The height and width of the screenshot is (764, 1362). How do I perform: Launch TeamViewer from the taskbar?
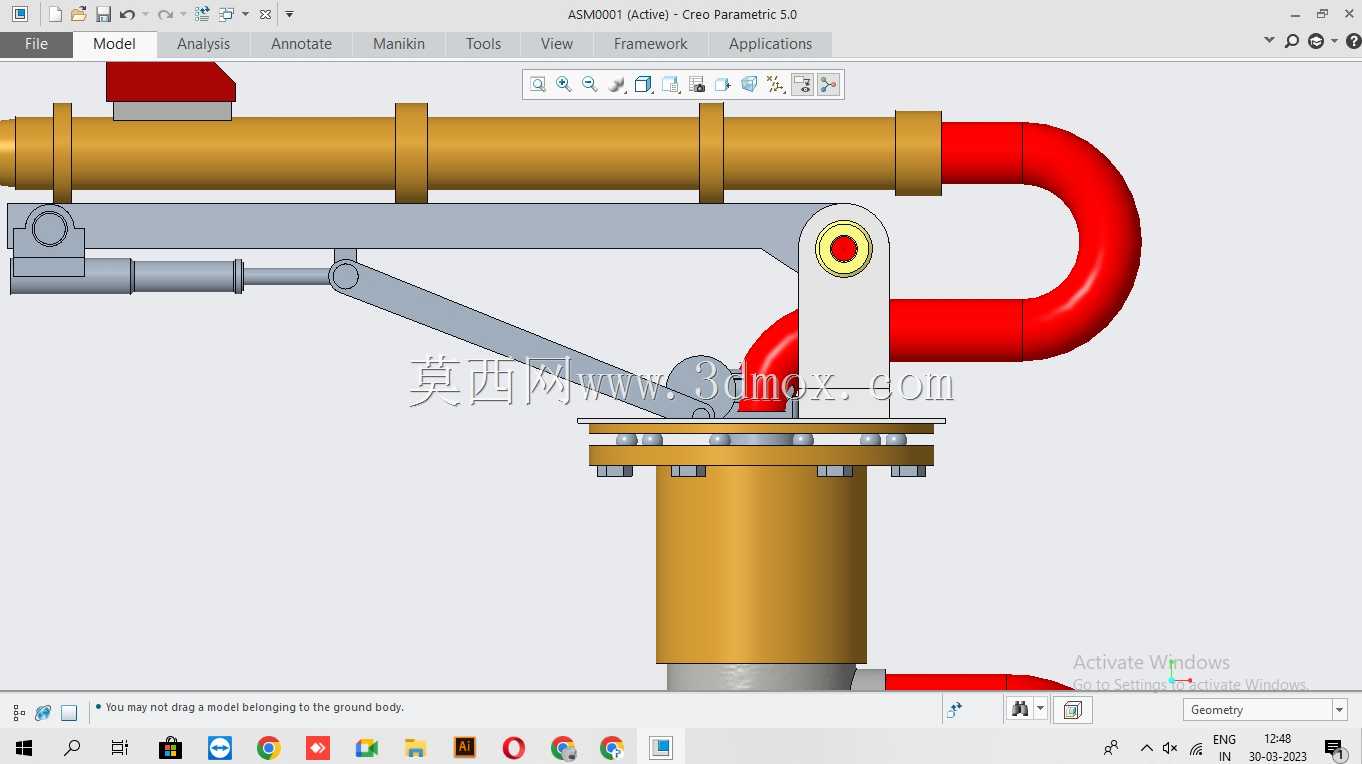(x=220, y=748)
